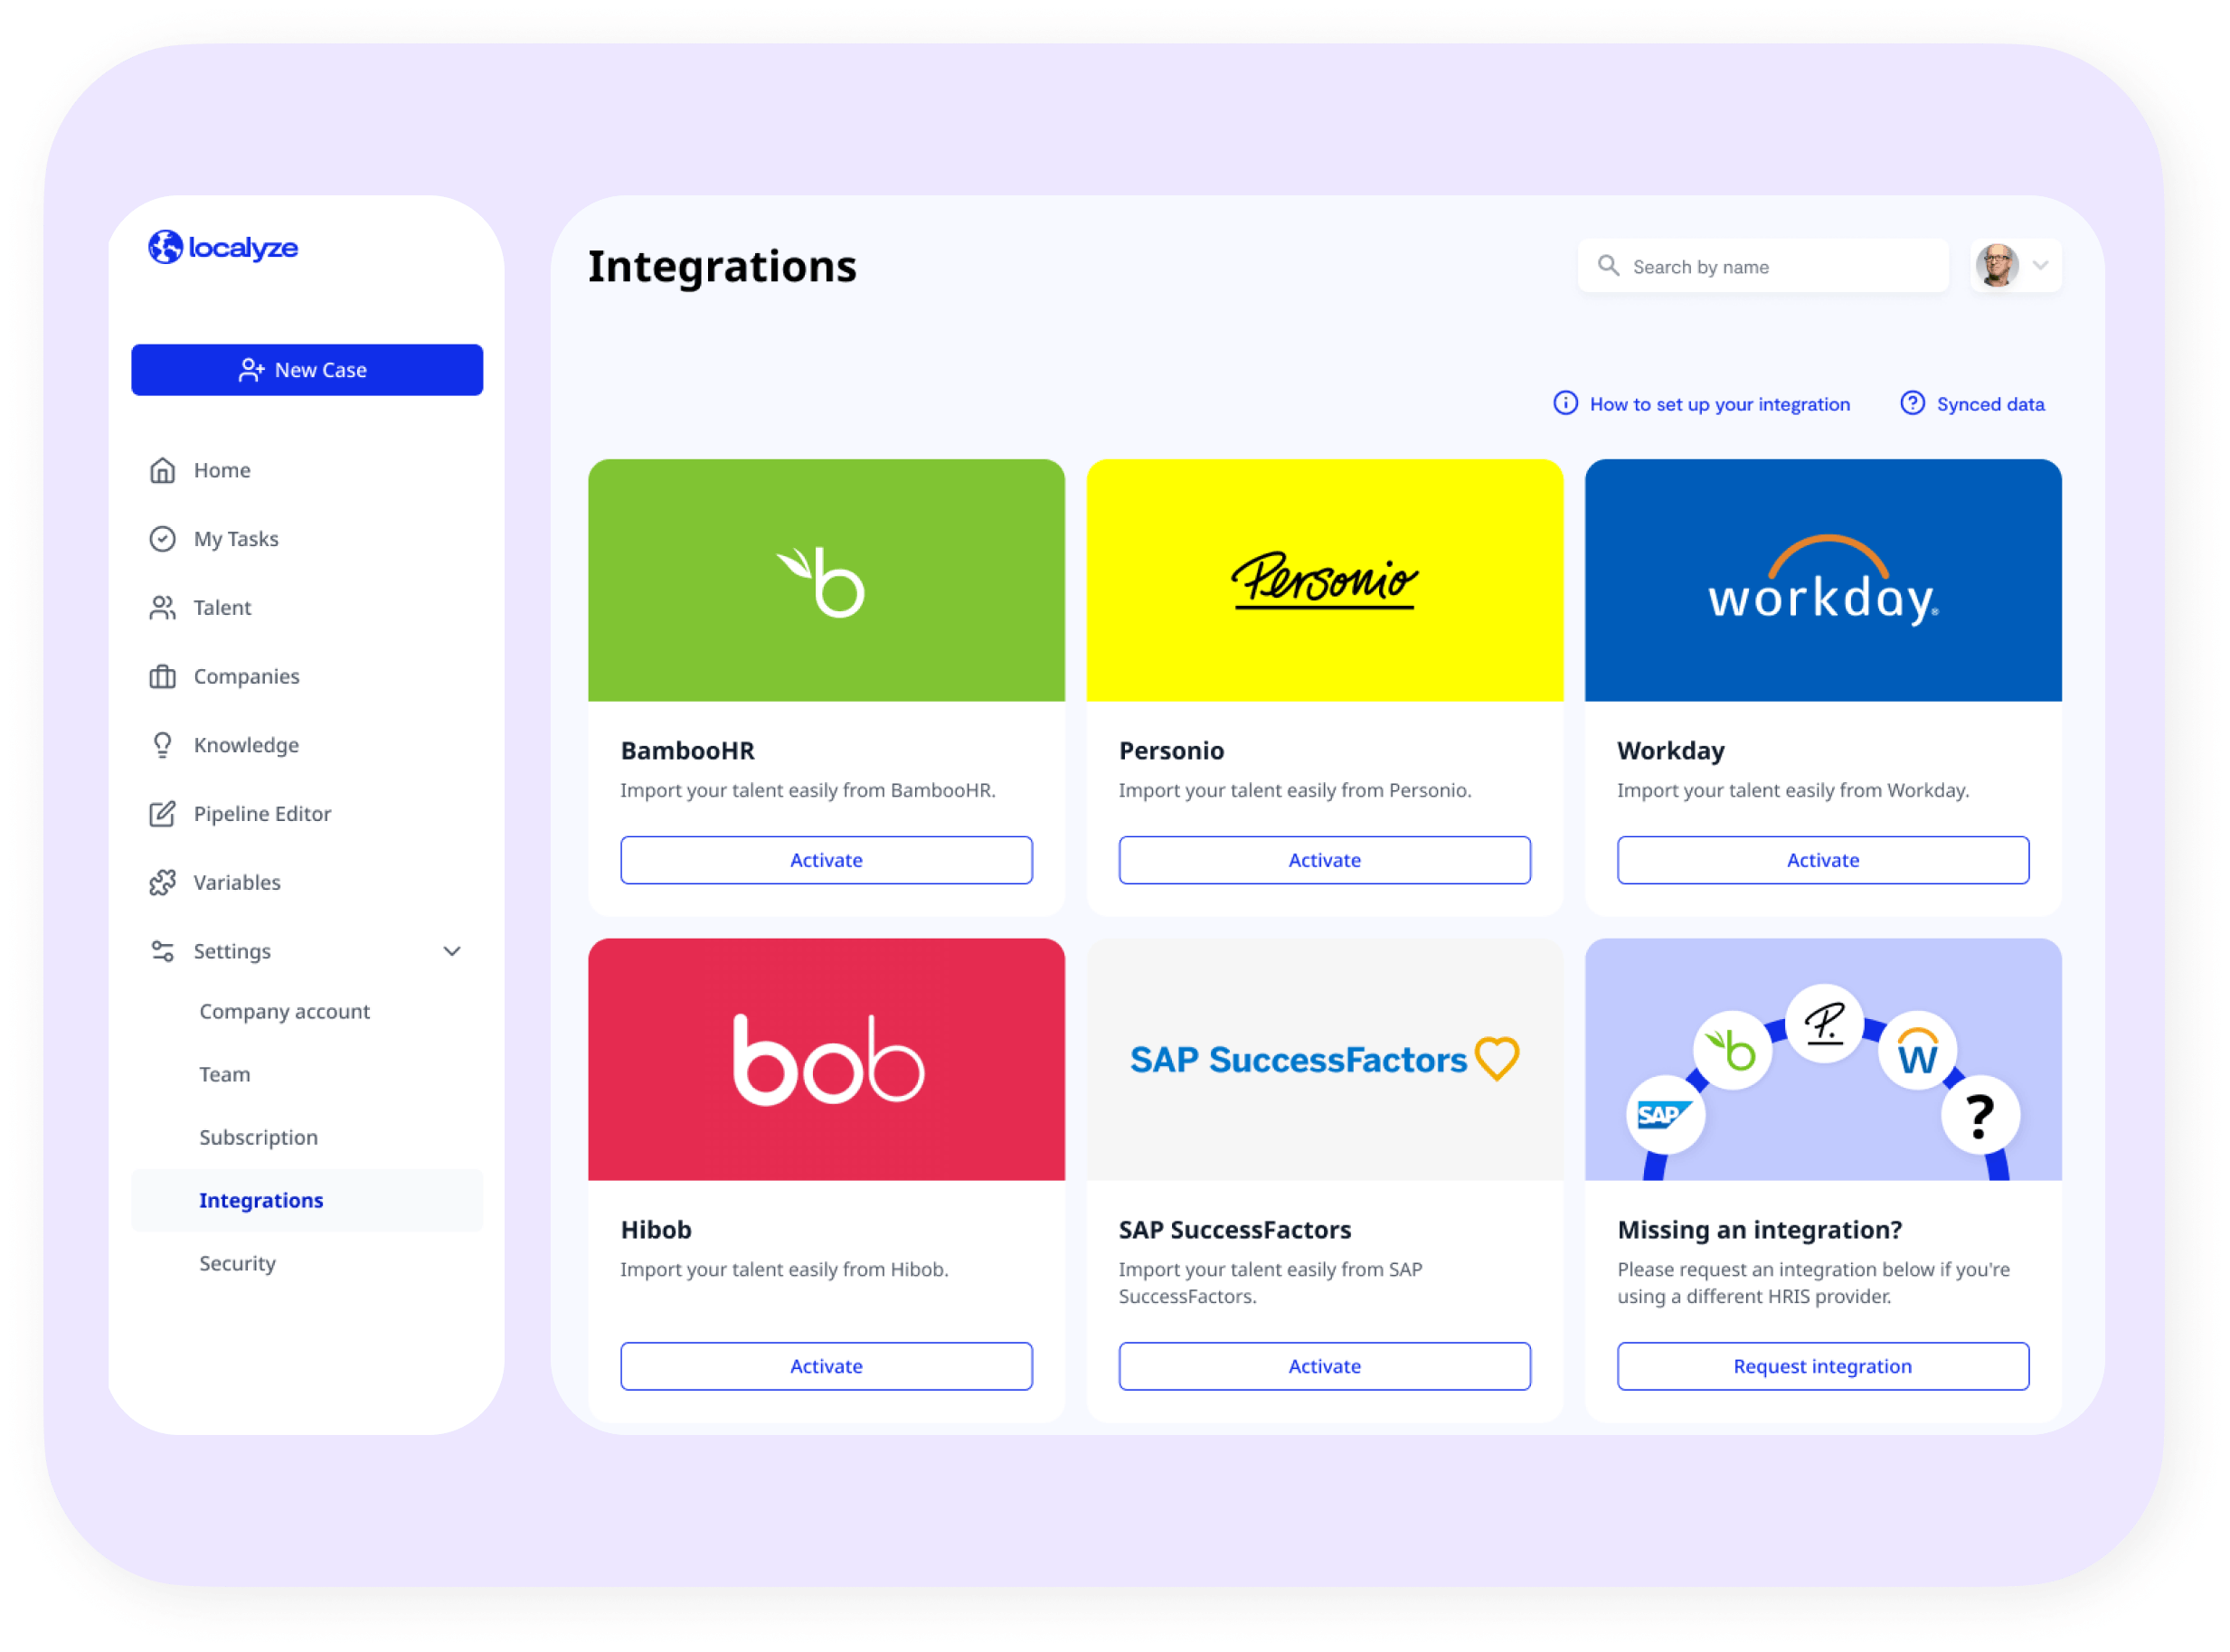The image size is (2230, 1652).
Task: Open the Security settings submenu item
Action: [x=237, y=1263]
